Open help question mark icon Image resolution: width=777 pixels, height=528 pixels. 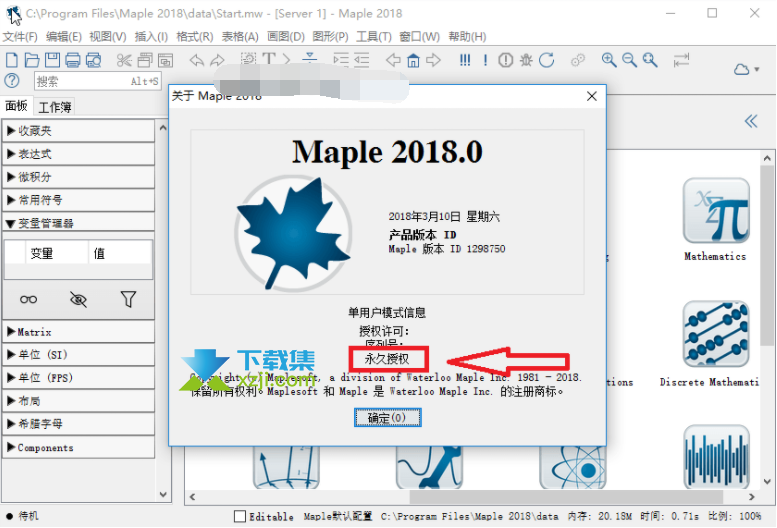(x=12, y=81)
